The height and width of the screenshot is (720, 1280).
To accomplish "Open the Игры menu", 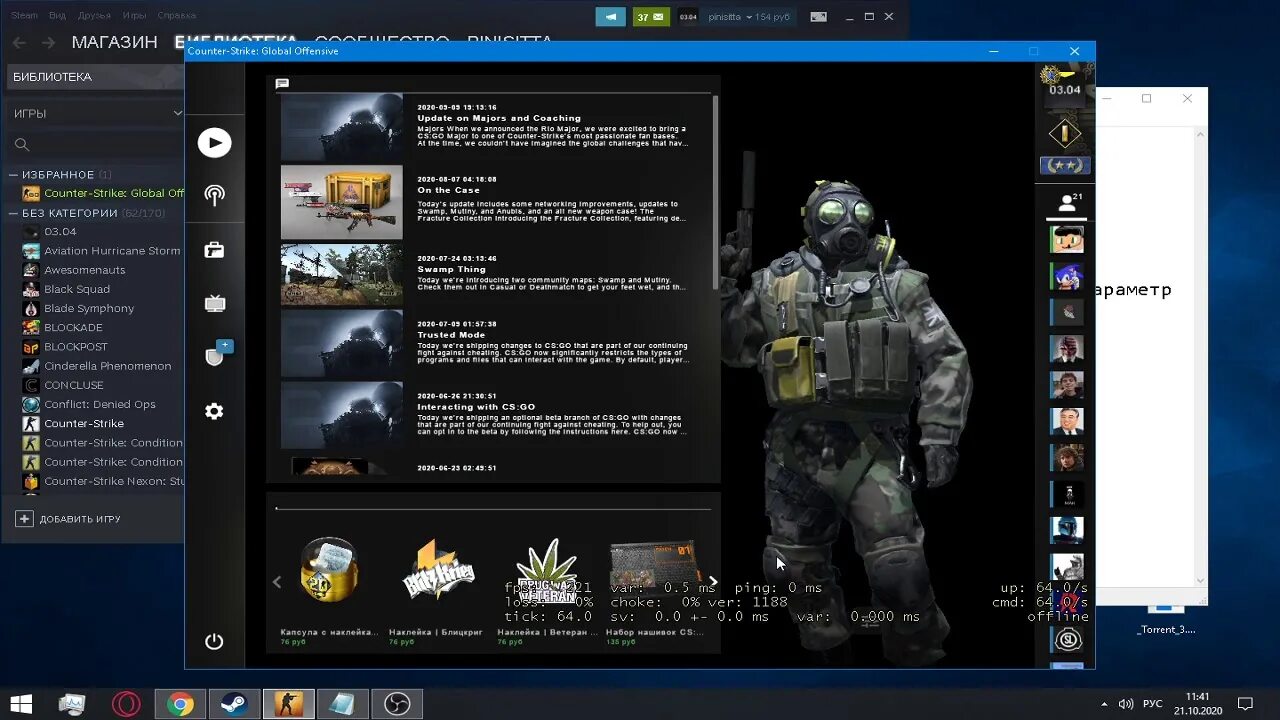I will (134, 16).
